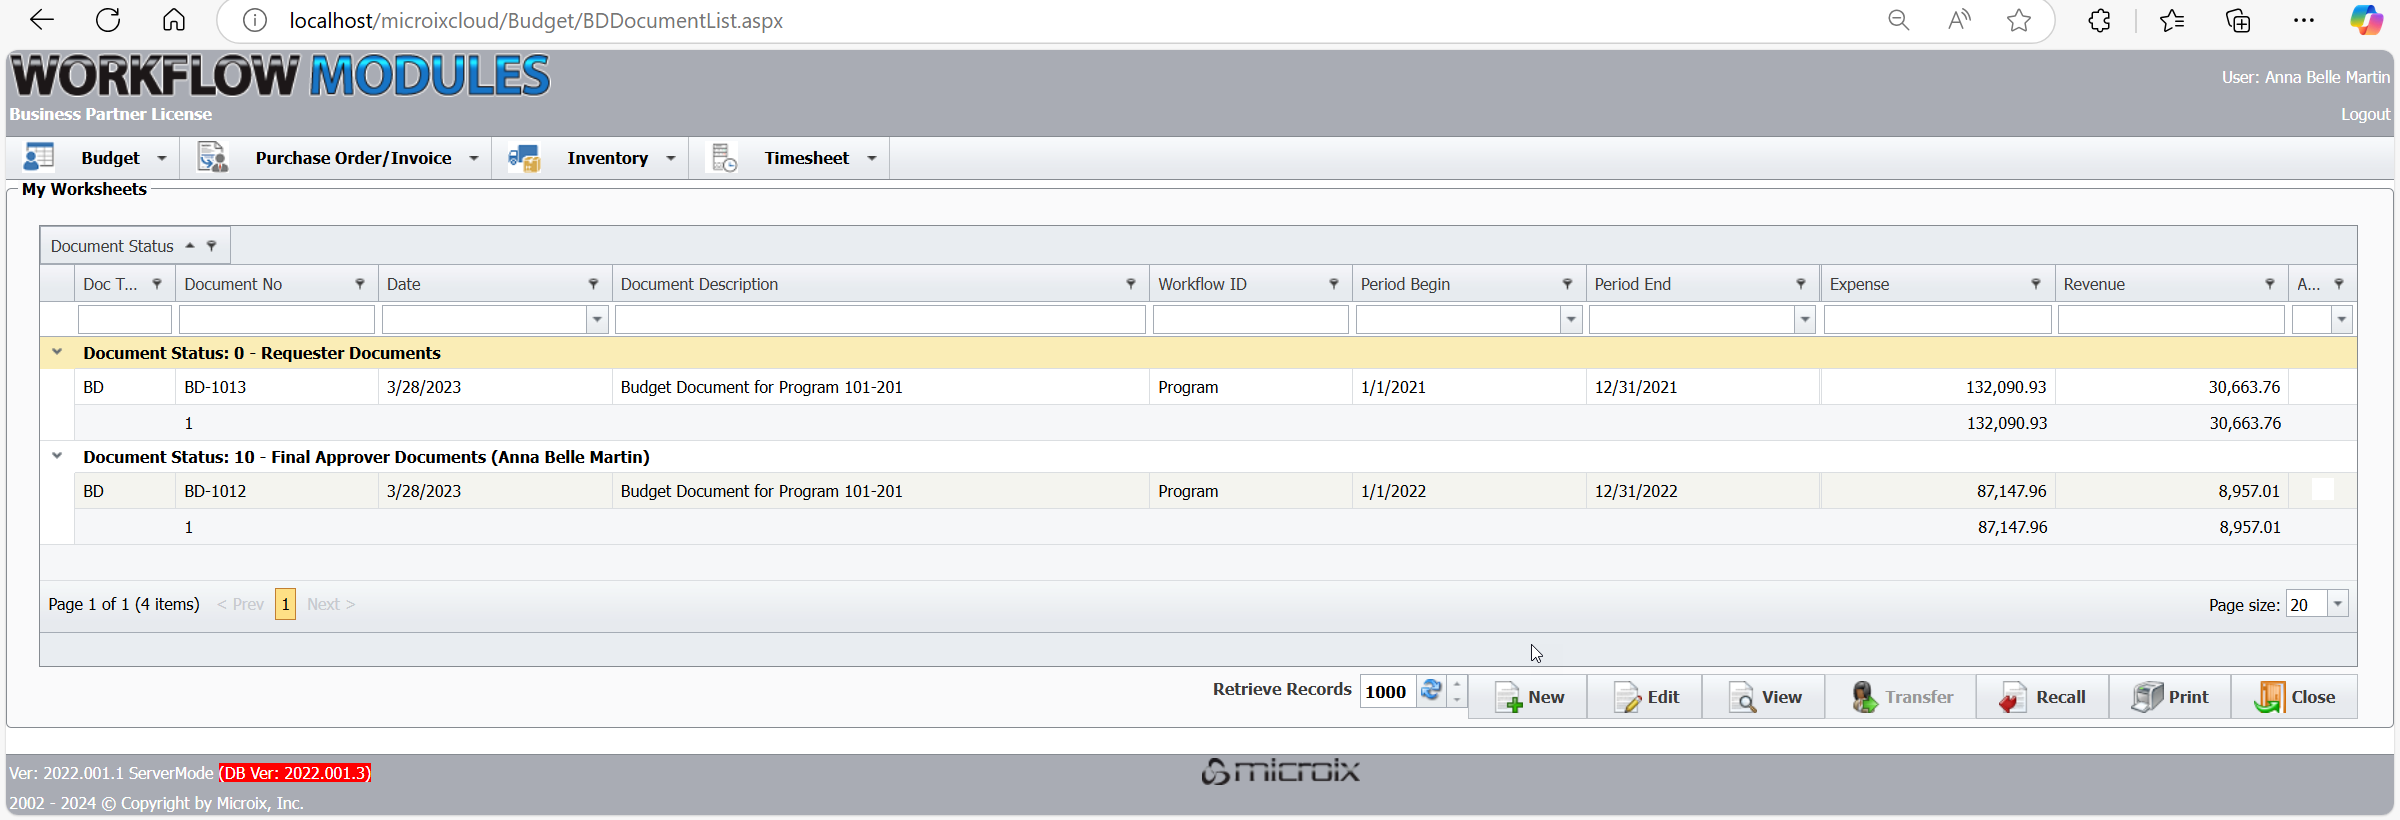Open the Page size dropdown
2400x820 pixels.
click(x=2338, y=604)
